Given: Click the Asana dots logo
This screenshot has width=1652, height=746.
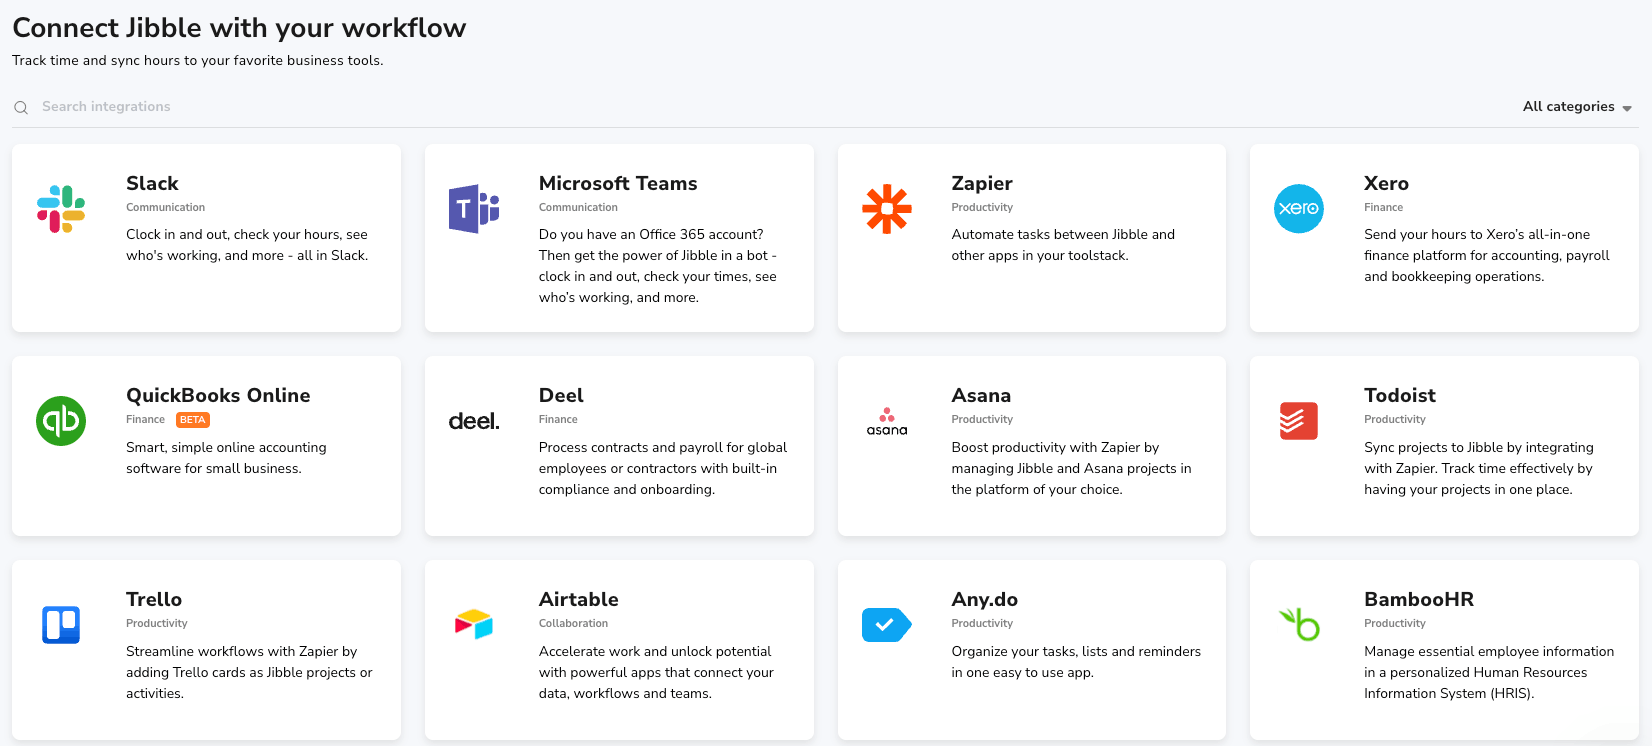Looking at the screenshot, I should point(887,420).
